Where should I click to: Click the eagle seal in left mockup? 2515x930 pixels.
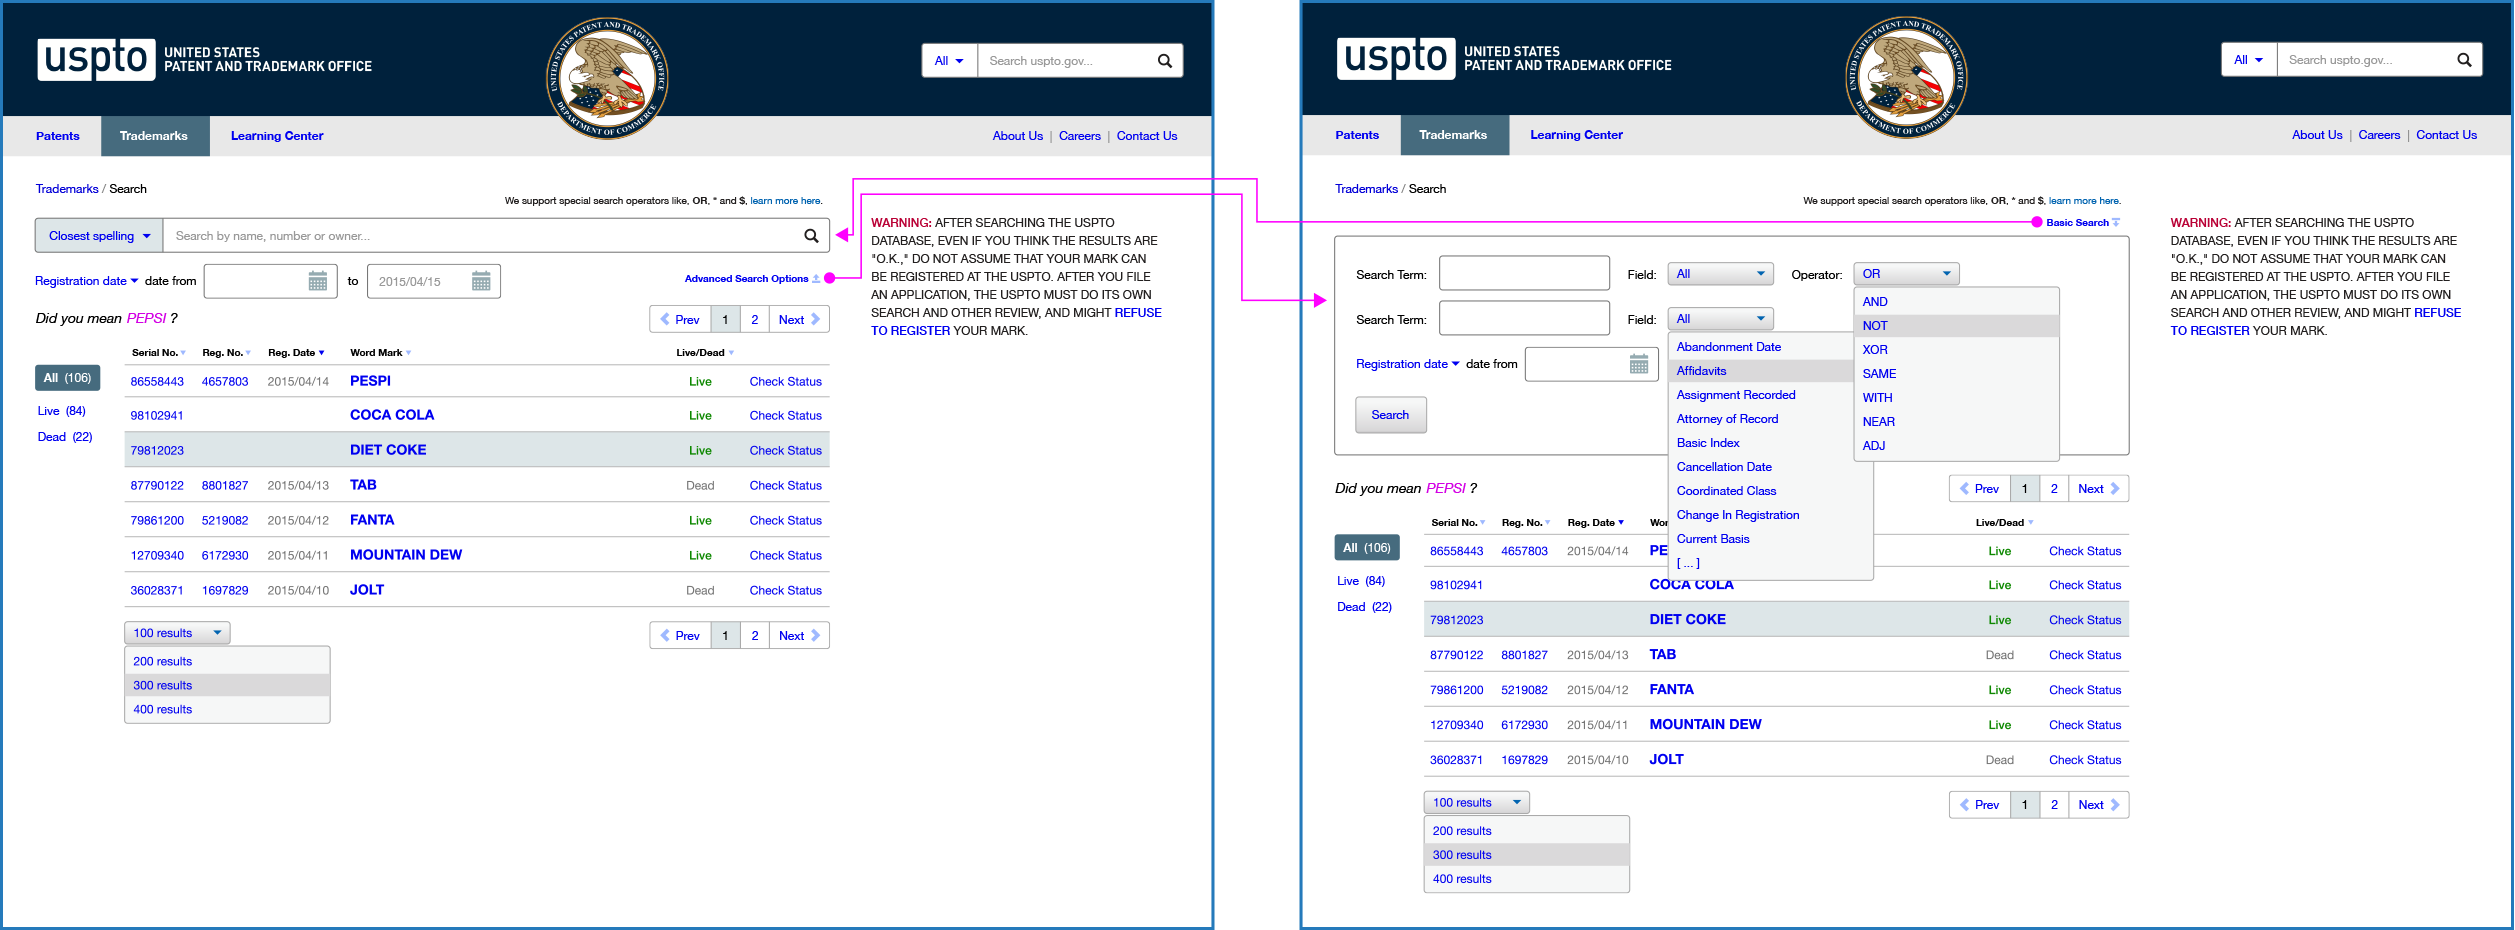click(607, 78)
